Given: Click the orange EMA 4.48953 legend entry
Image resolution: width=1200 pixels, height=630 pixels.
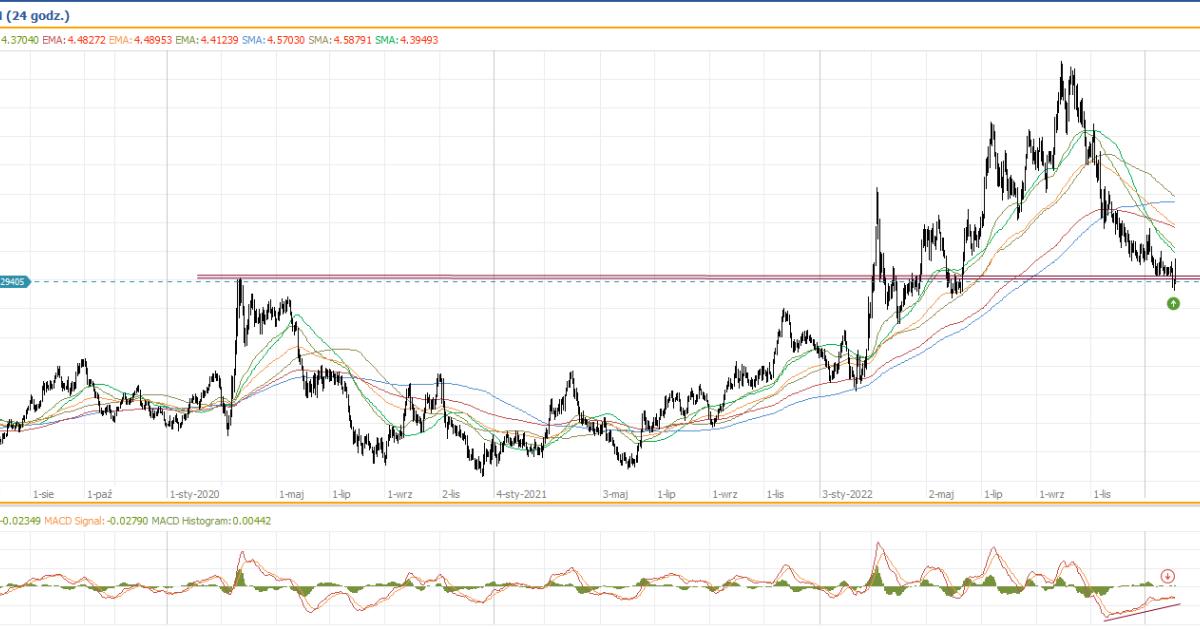Looking at the screenshot, I should coord(140,40).
